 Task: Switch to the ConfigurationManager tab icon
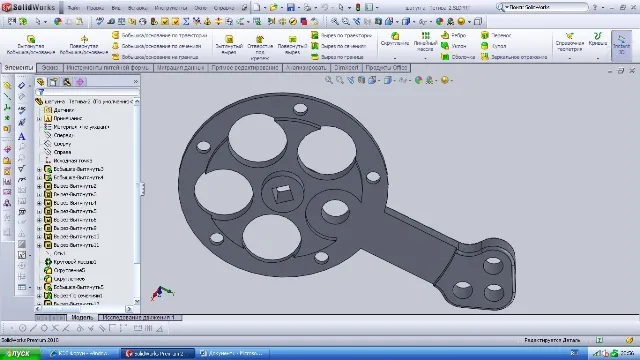coord(67,82)
